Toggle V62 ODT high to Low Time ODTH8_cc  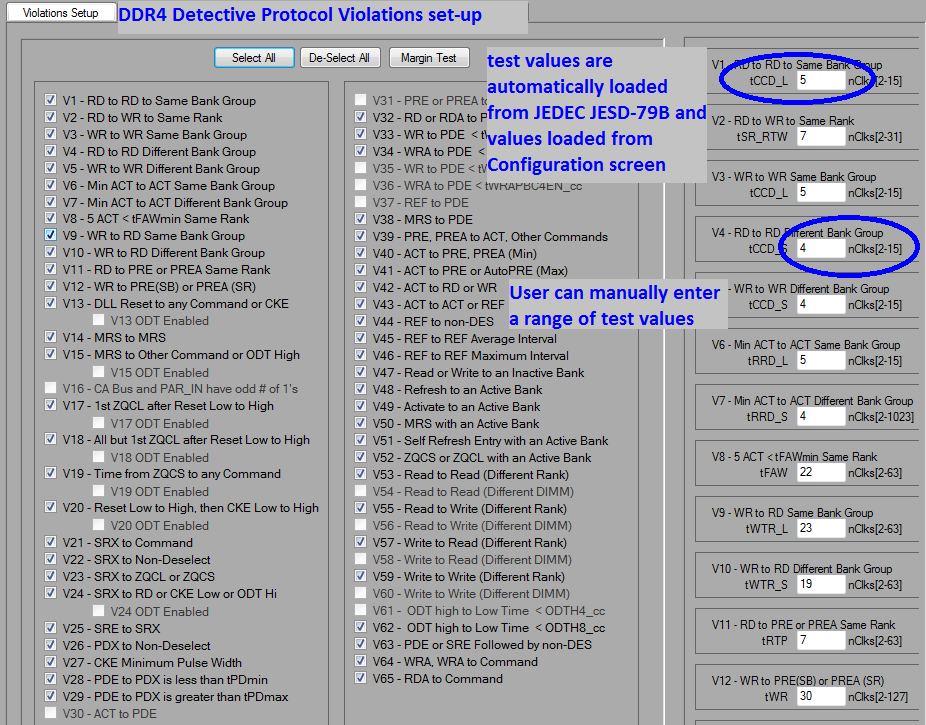tap(360, 627)
